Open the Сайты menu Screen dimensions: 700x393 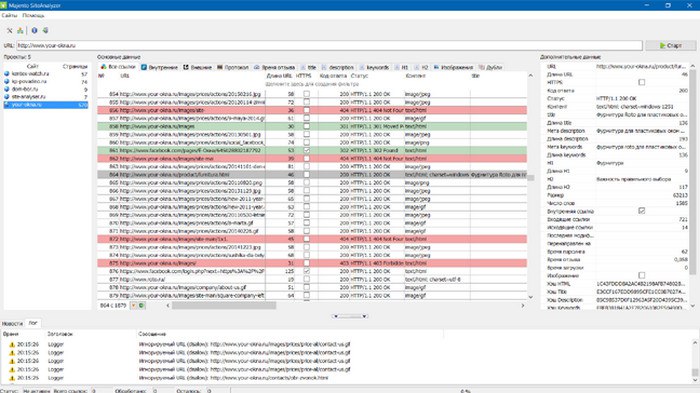pyautogui.click(x=9, y=15)
